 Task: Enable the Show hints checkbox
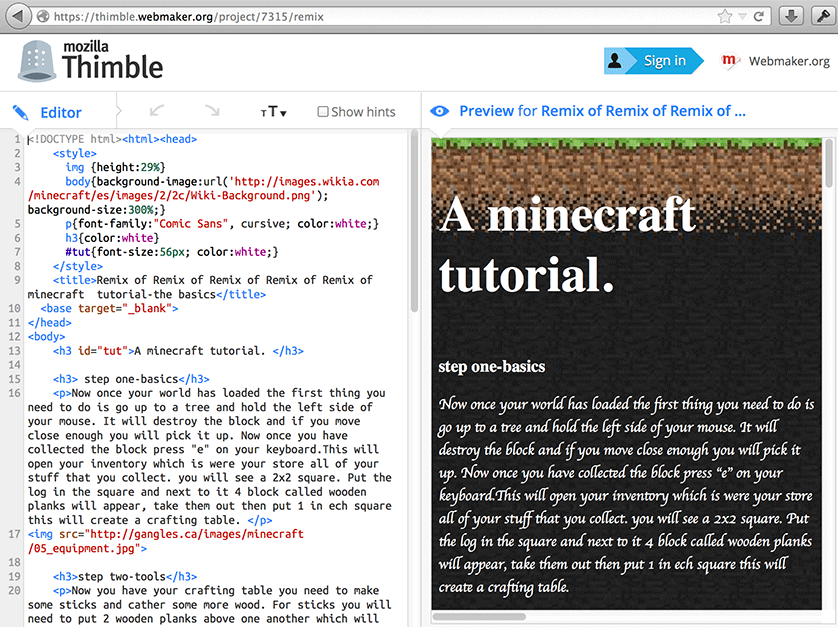[323, 112]
